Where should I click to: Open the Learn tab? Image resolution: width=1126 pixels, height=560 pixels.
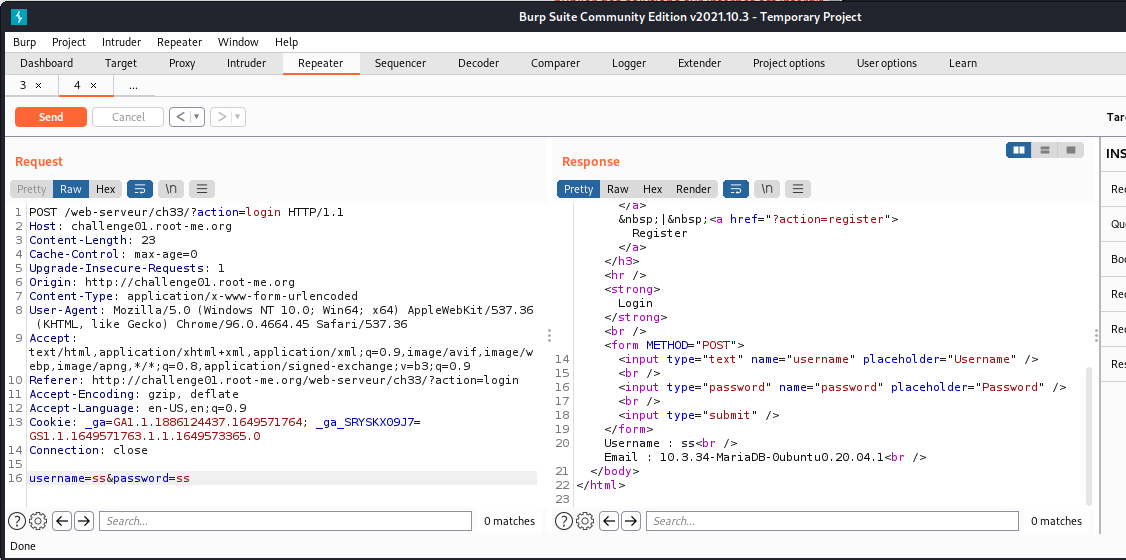[x=963, y=63]
